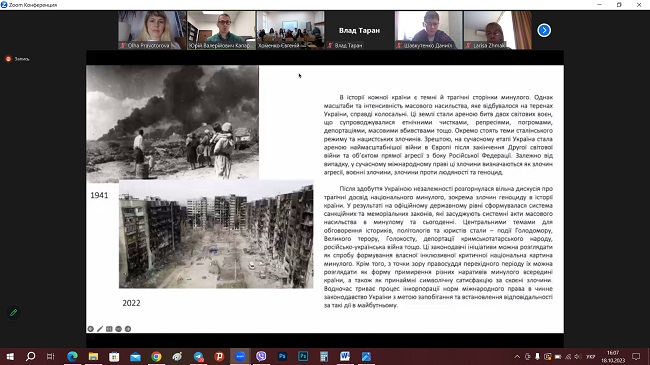Switch the УКР keyboard language indicator

(590, 357)
